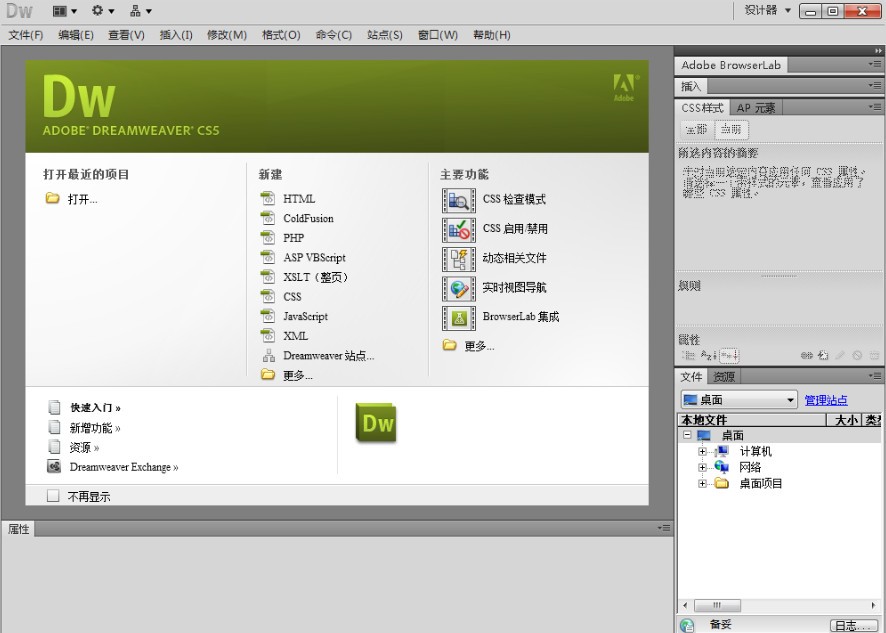Expand the 桌面项目 tree node
The image size is (886, 633).
pos(702,483)
